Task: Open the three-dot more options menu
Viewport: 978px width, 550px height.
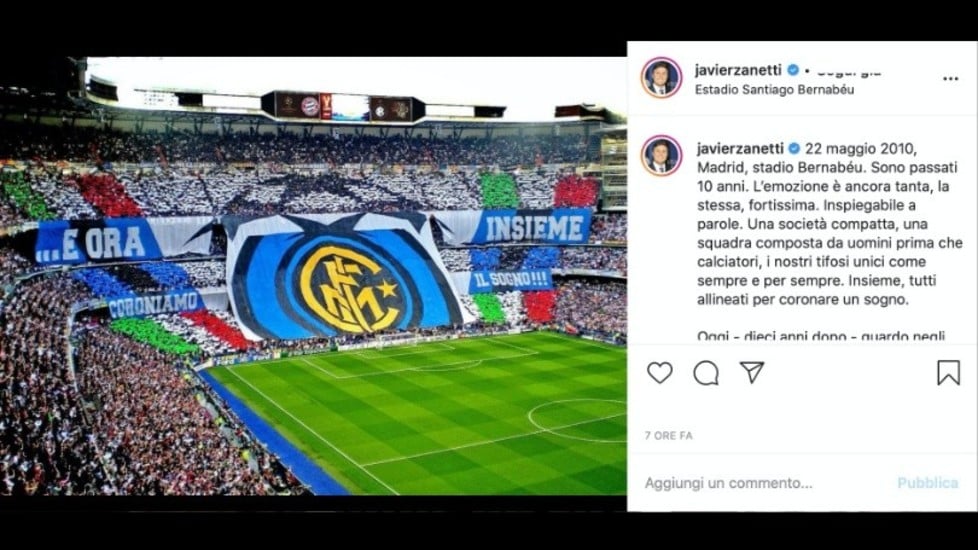Action: [950, 79]
